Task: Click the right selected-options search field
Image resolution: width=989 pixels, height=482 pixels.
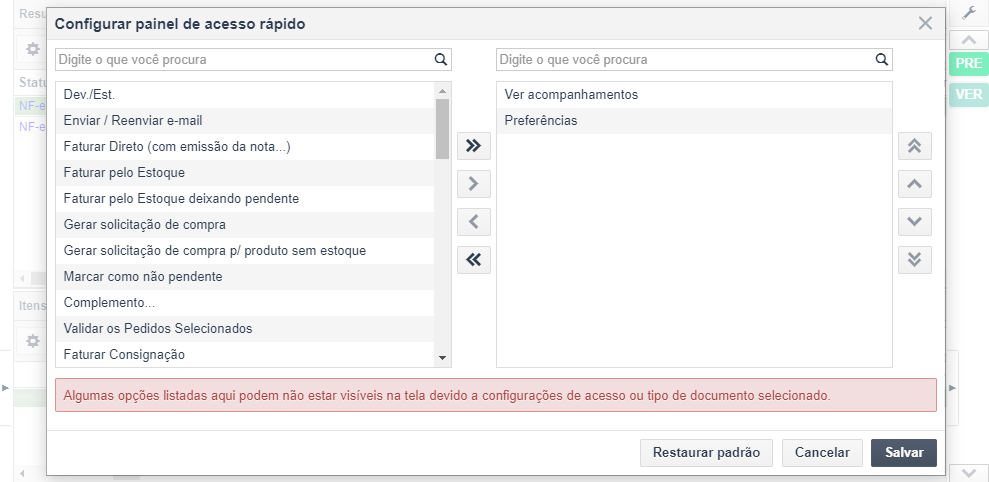Action: [694, 60]
